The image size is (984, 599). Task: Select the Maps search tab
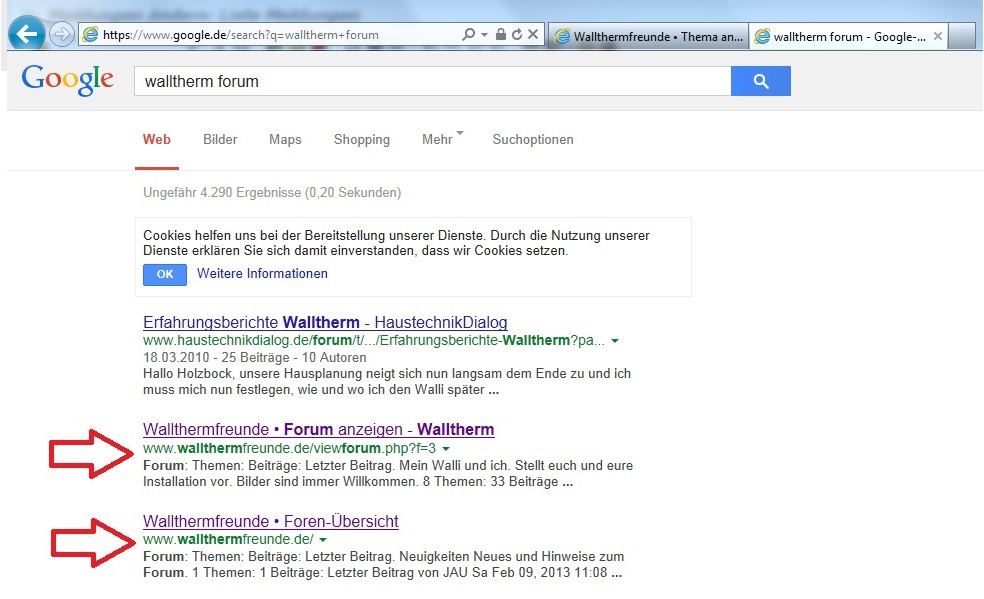(285, 139)
